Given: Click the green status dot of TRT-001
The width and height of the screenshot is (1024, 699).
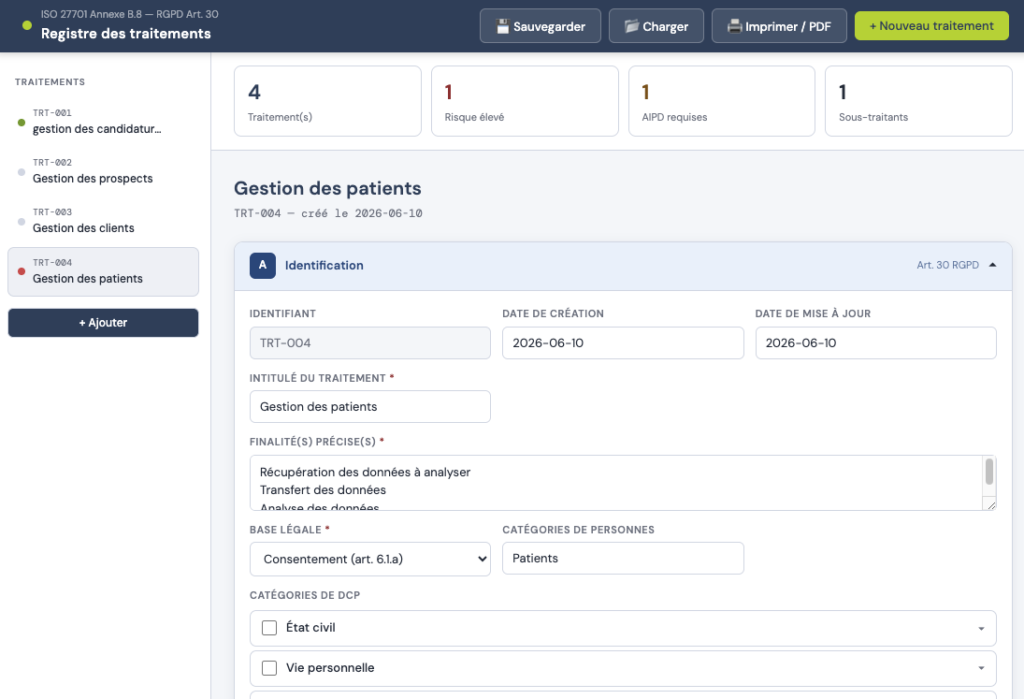Looking at the screenshot, I should coord(22,122).
